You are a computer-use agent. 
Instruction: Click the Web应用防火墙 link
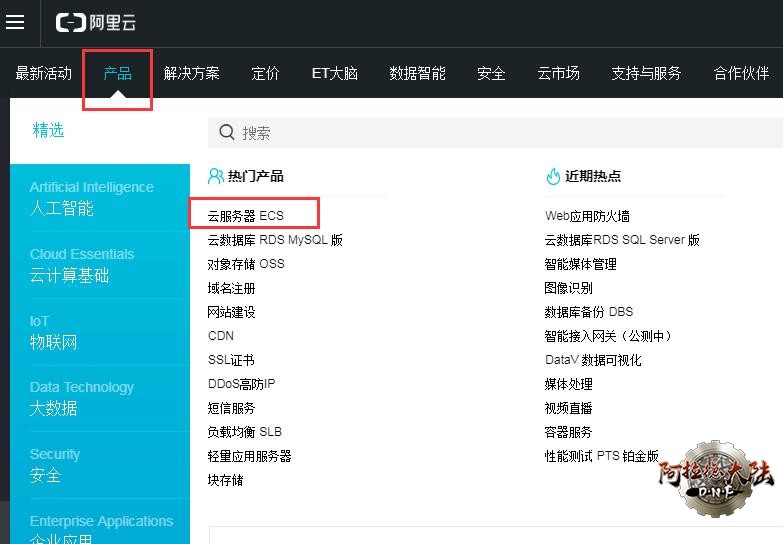click(587, 216)
